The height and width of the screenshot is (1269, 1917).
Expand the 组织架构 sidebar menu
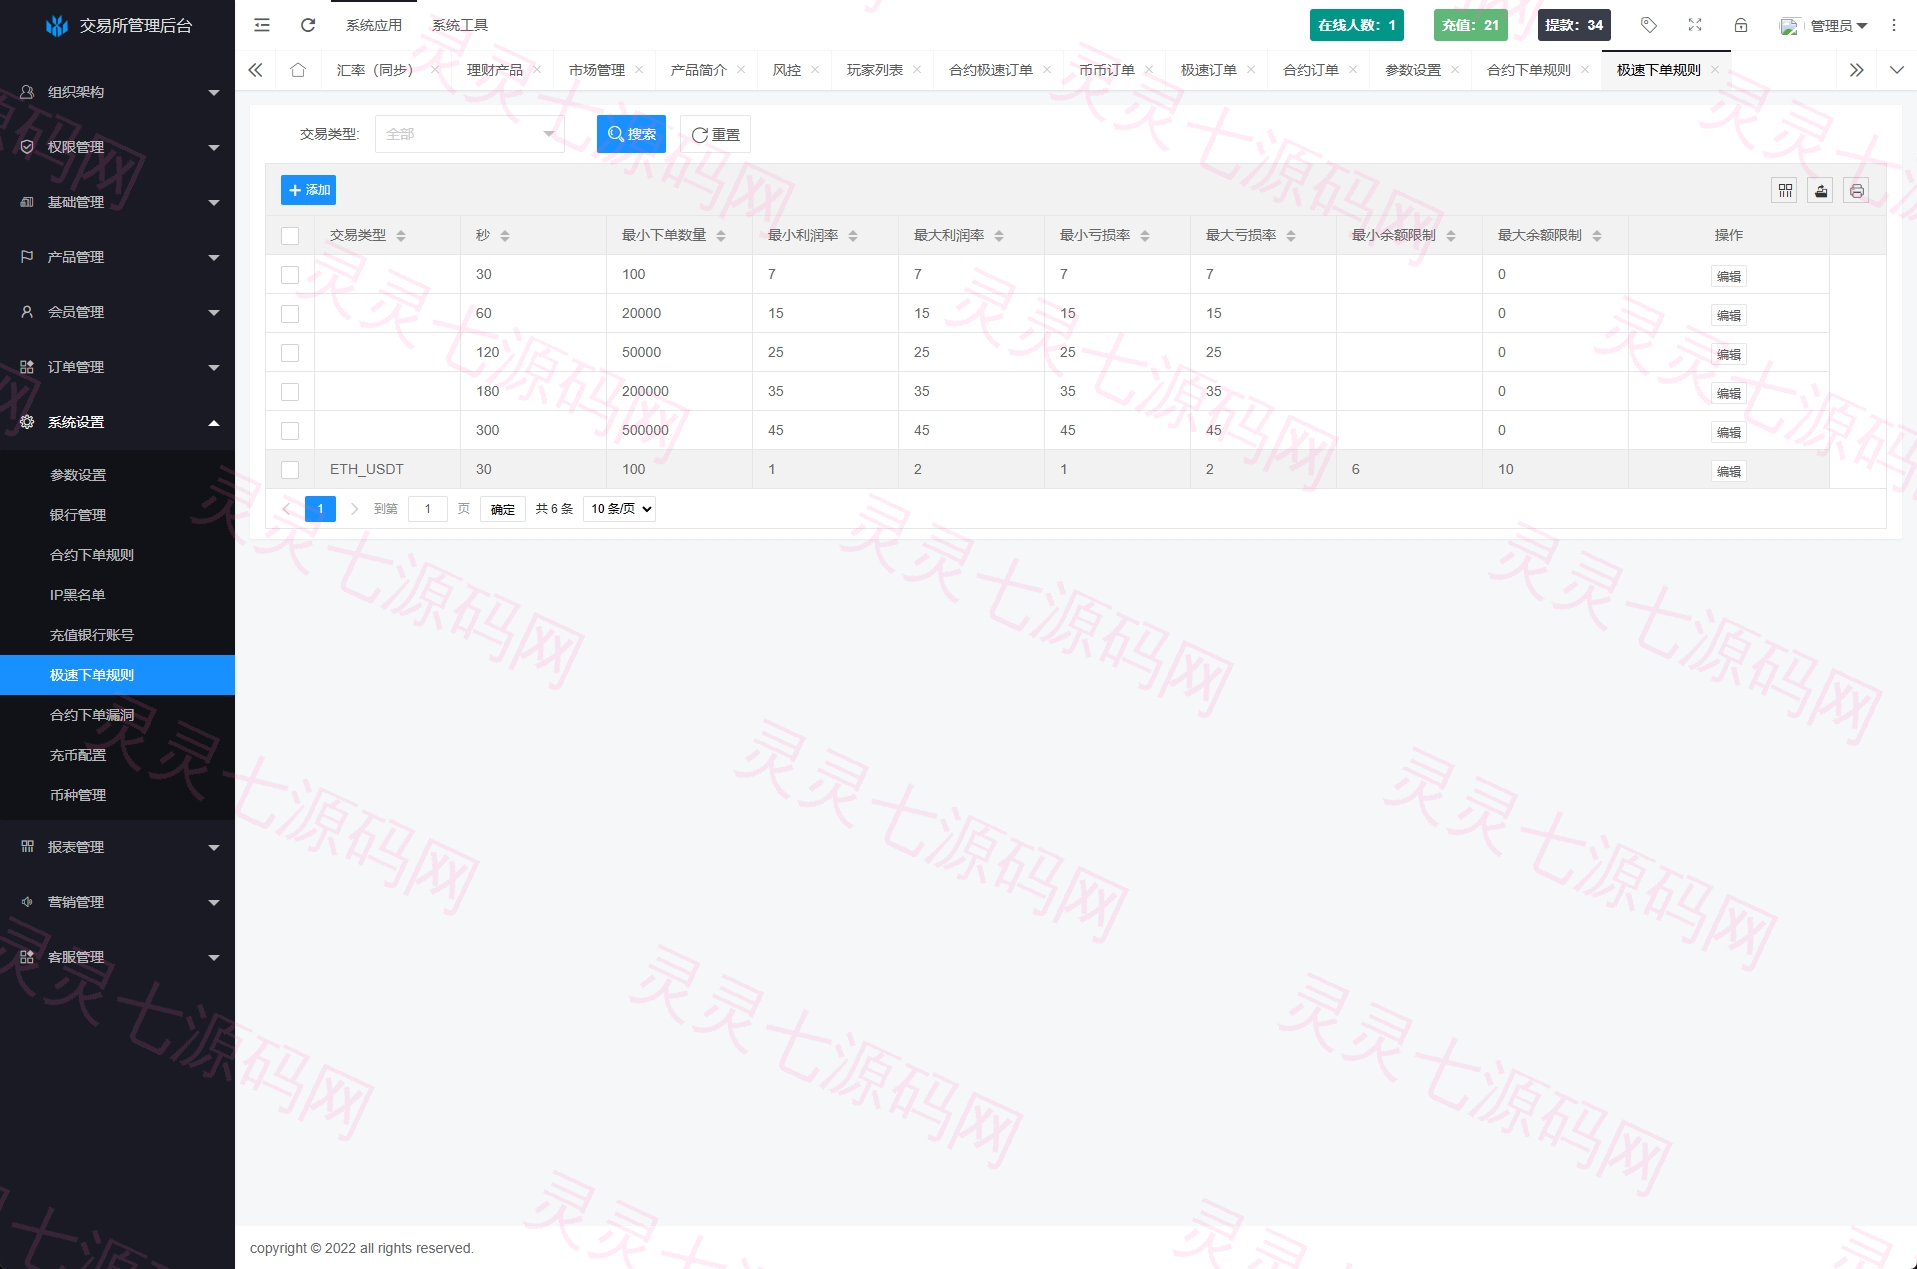(x=117, y=92)
